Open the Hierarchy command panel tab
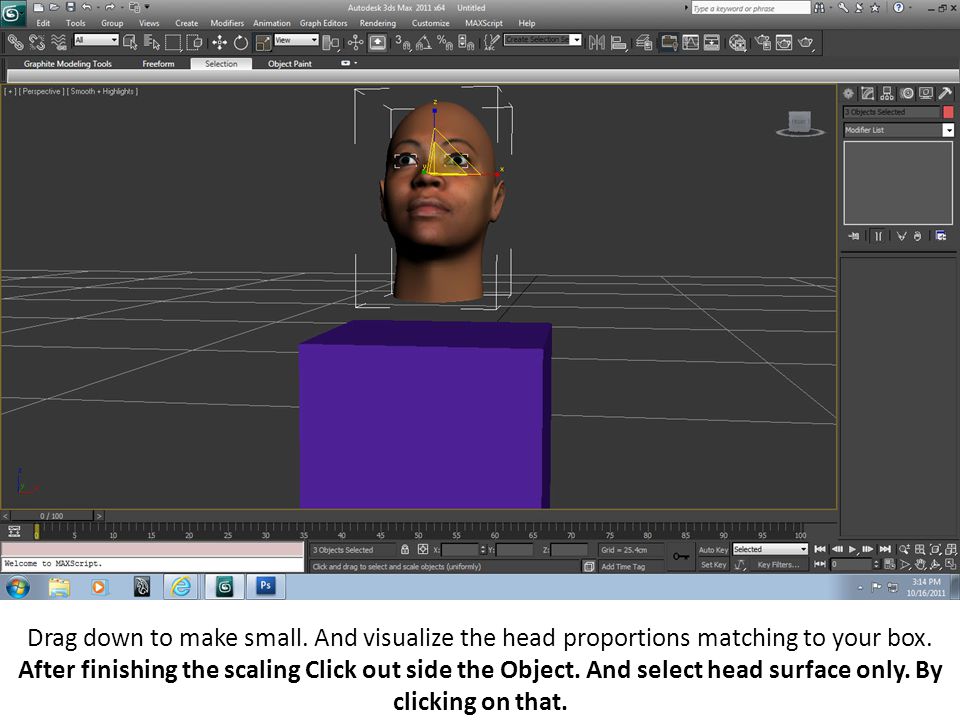The width and height of the screenshot is (960, 720). [x=887, y=93]
